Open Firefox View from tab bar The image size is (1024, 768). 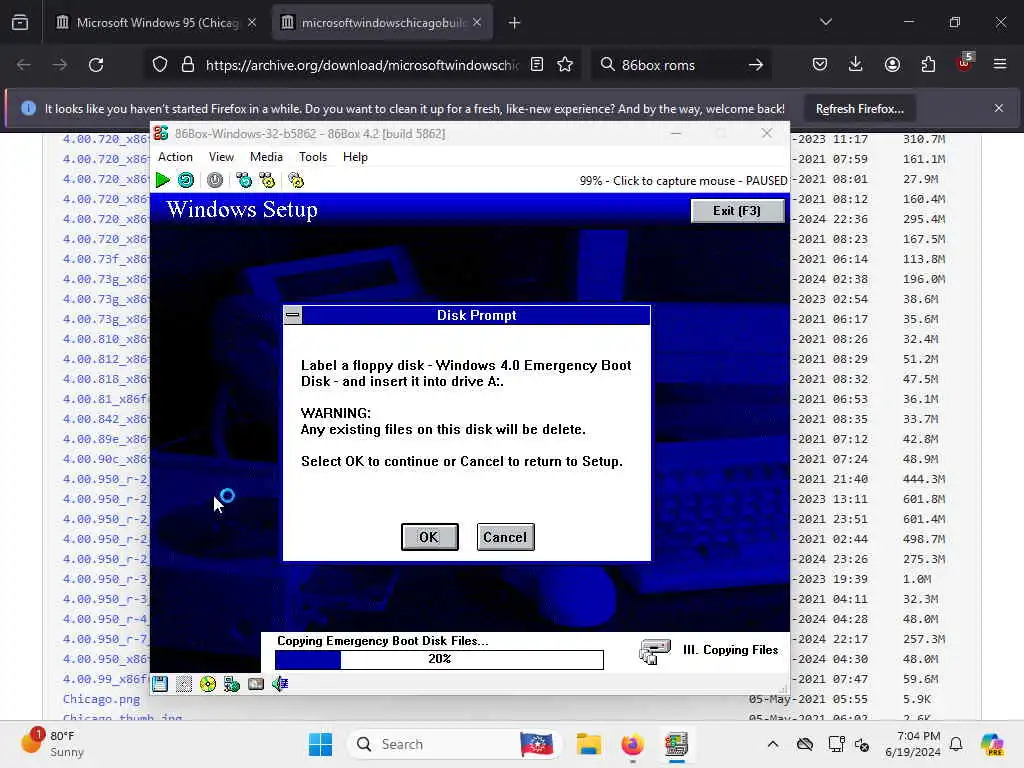tap(20, 22)
